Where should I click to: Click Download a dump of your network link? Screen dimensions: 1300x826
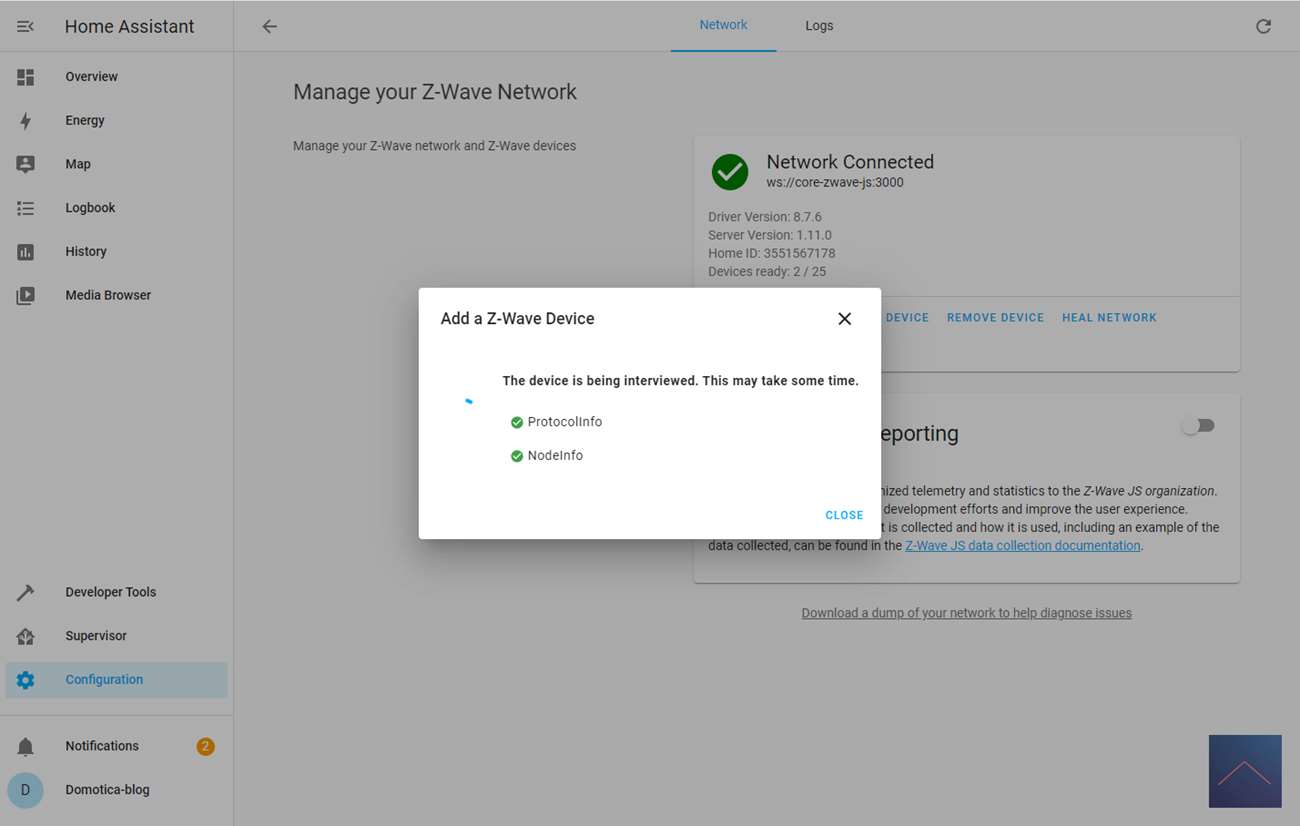966,613
